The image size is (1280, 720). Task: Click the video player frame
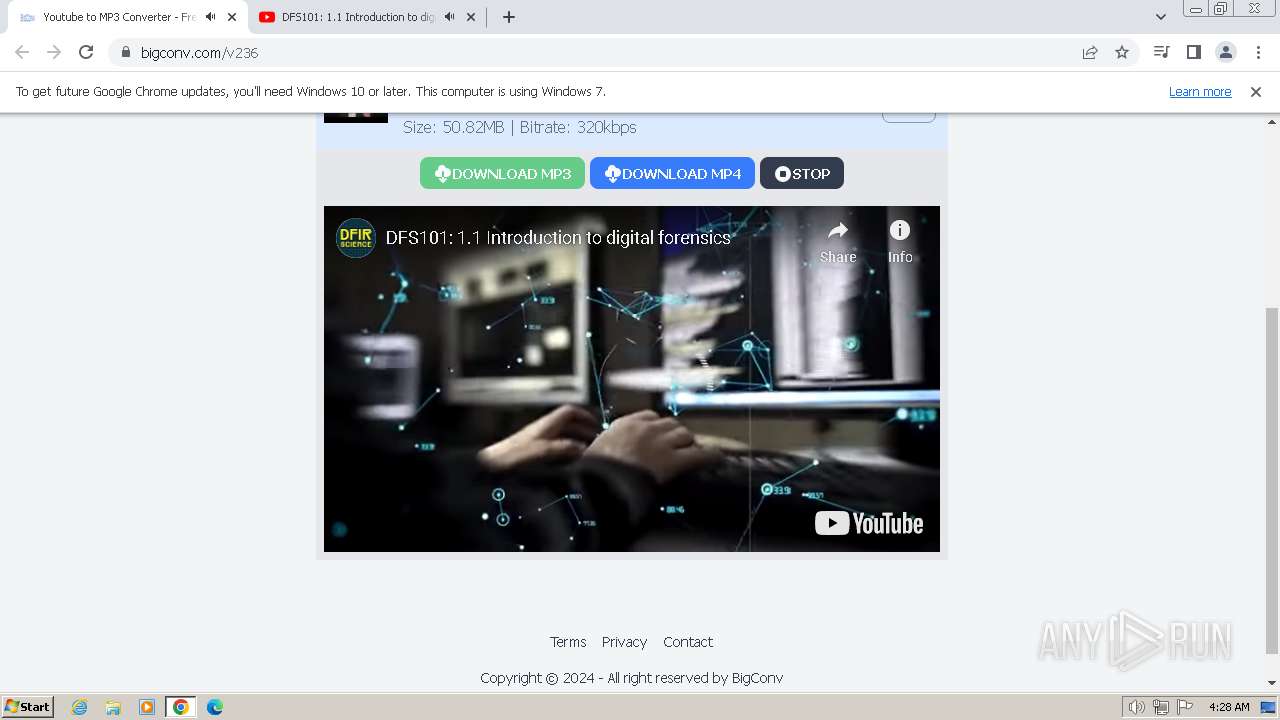pos(632,379)
